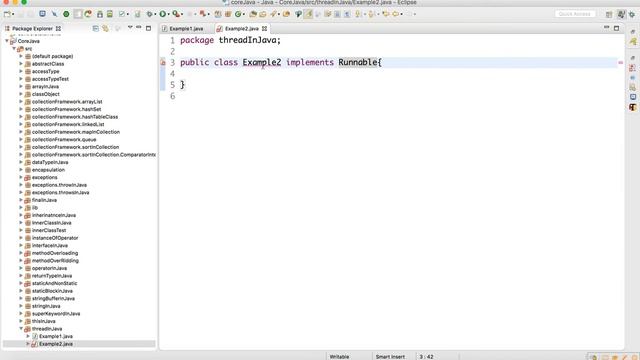
Task: Click the Debug bug icon
Action: tap(150, 14)
